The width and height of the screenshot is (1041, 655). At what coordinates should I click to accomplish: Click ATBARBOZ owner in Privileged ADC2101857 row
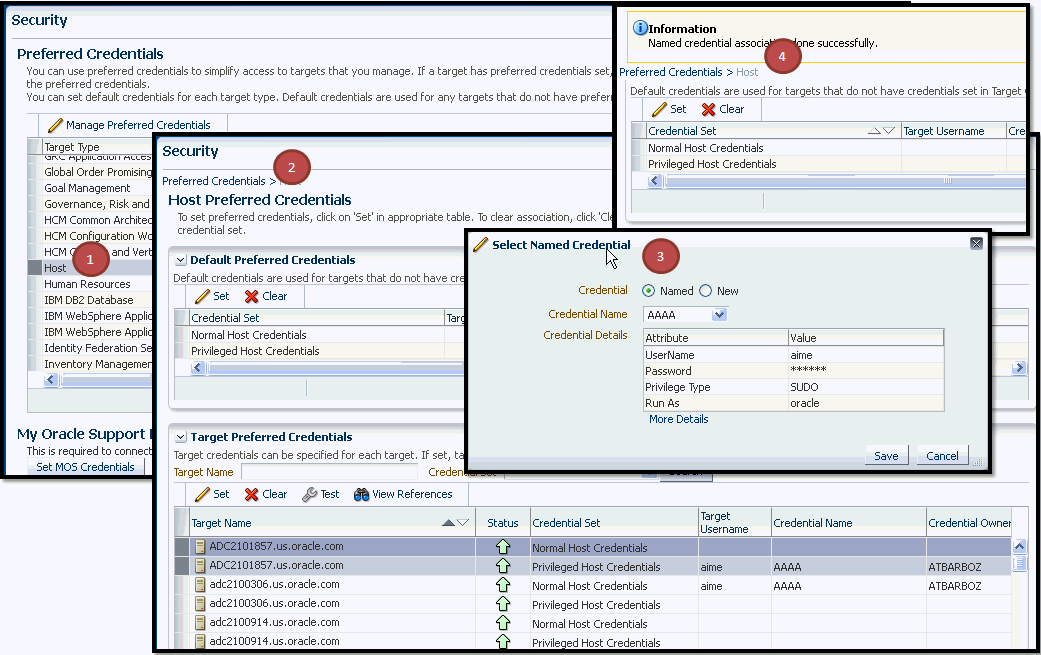(954, 567)
